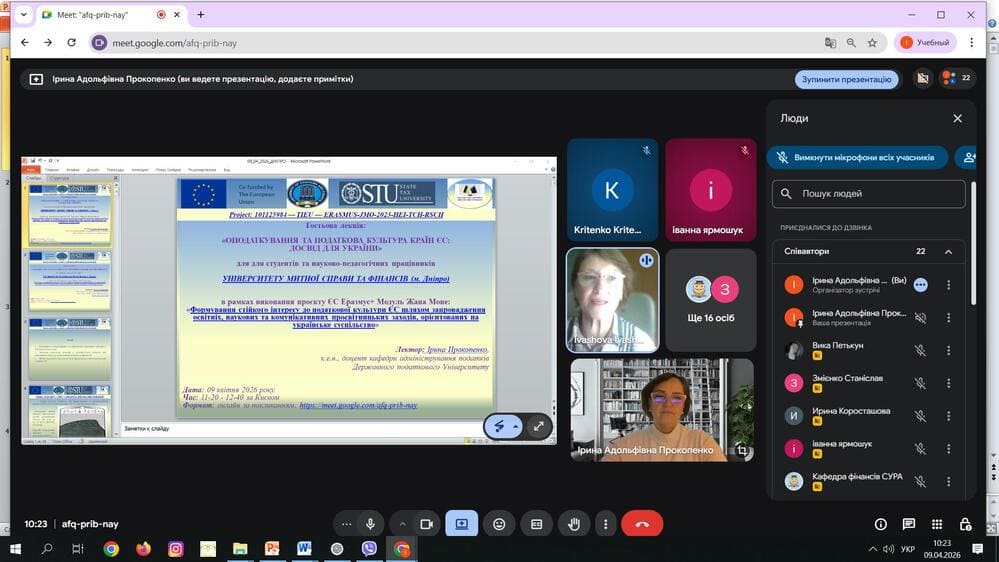The width and height of the screenshot is (999, 562).
Task: Open the chat with everyone icon
Action: point(908,524)
